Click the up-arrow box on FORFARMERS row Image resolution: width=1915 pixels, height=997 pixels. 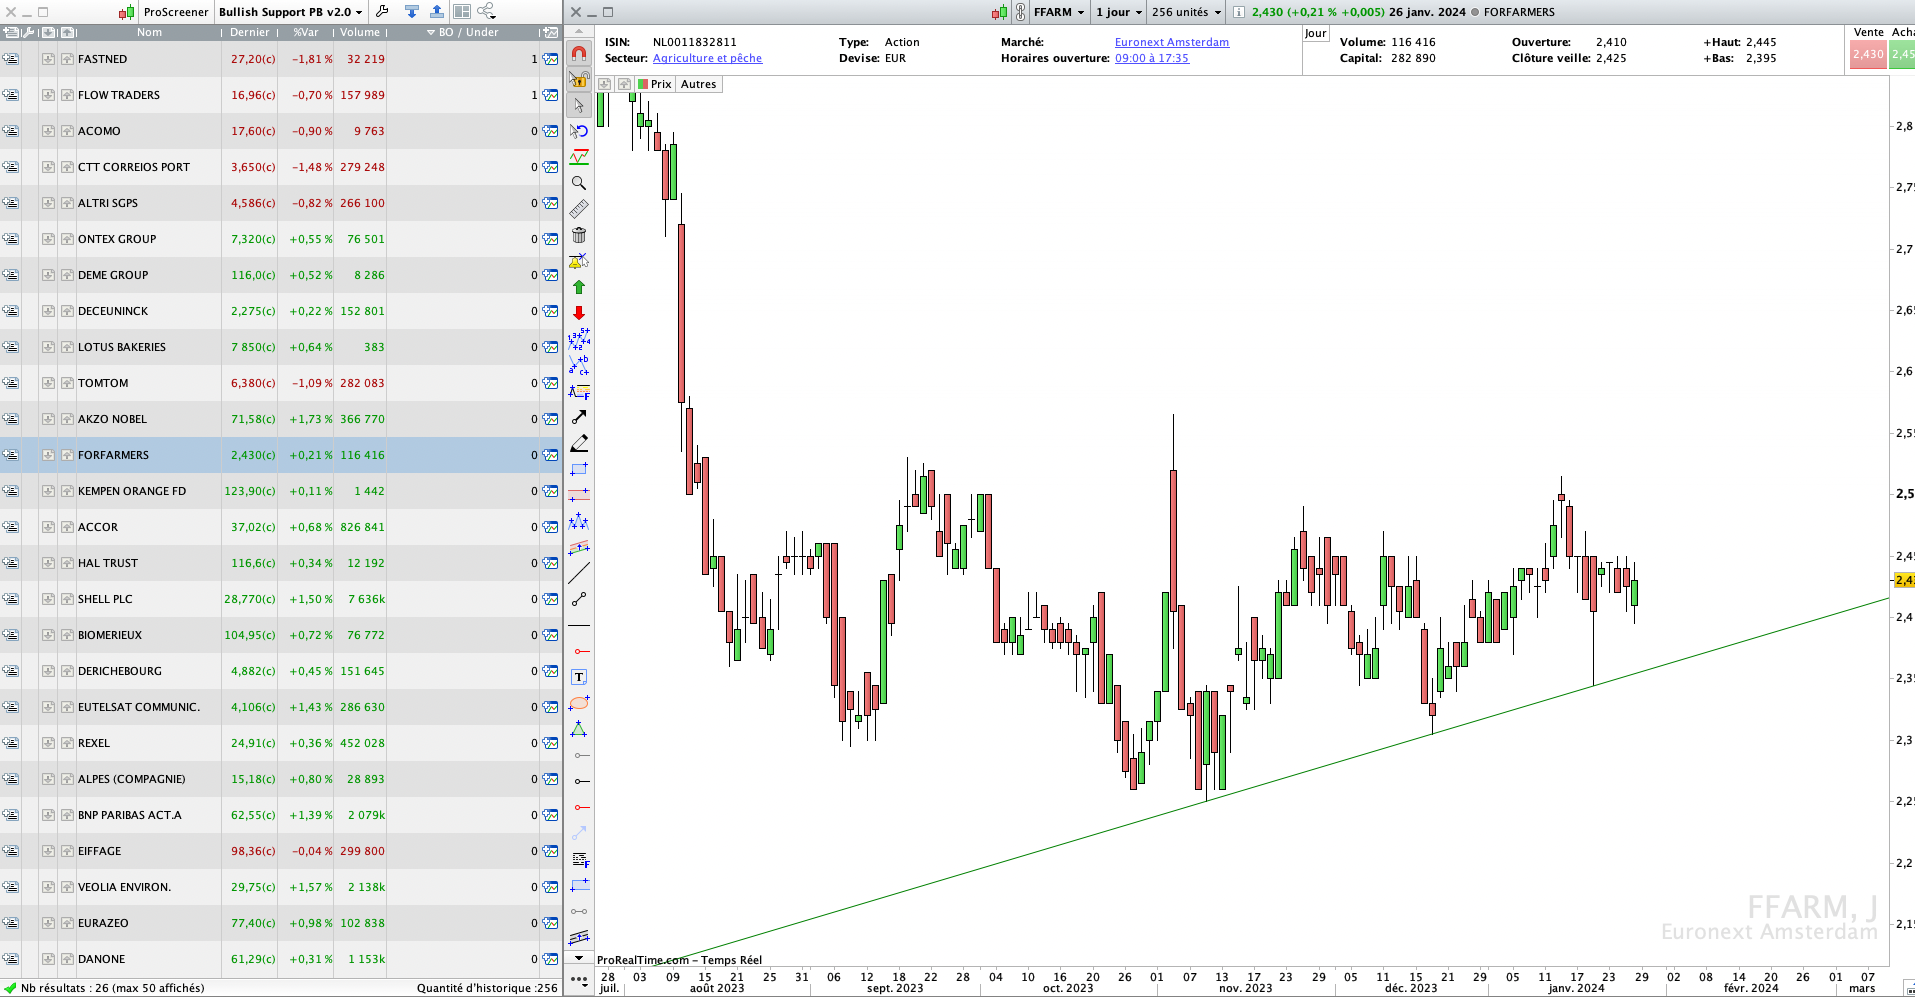(x=67, y=455)
